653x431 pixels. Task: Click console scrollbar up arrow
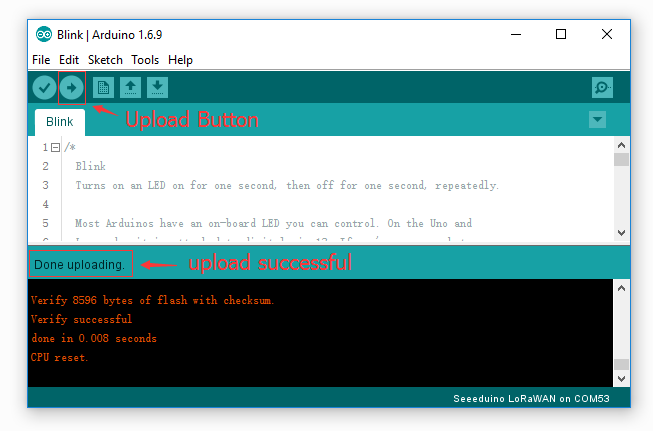[621, 288]
